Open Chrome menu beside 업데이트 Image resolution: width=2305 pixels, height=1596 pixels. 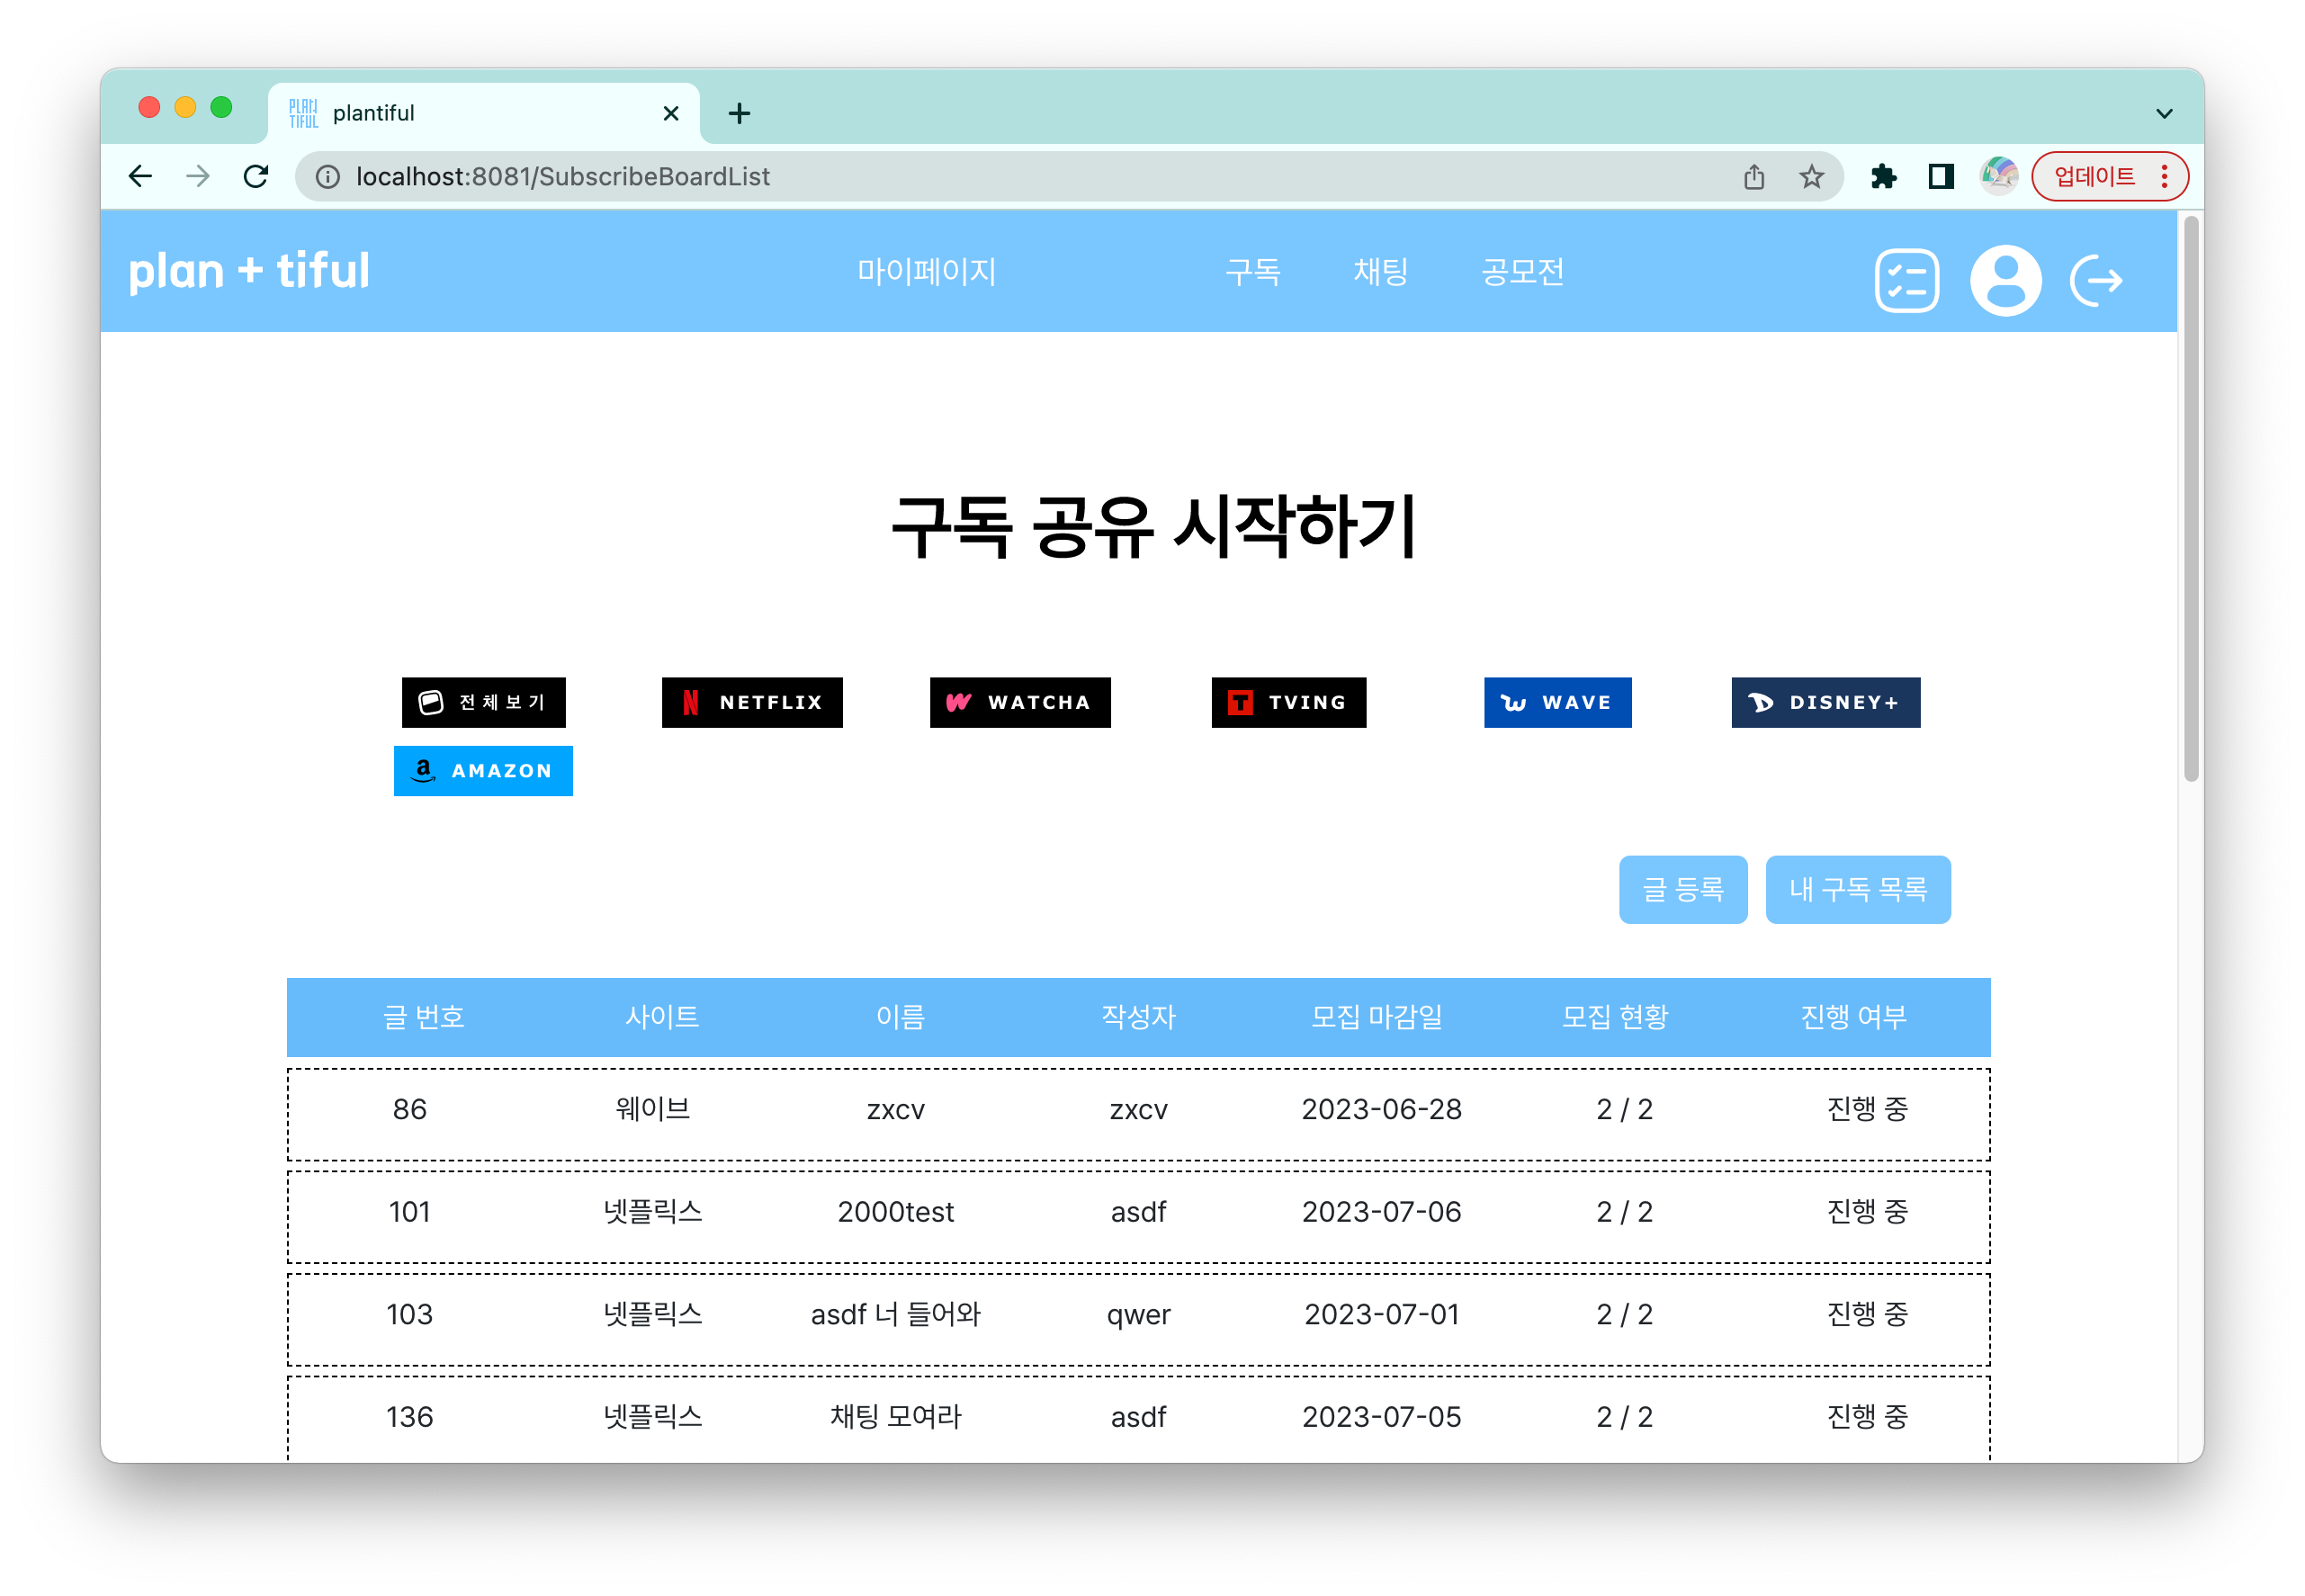(2165, 177)
